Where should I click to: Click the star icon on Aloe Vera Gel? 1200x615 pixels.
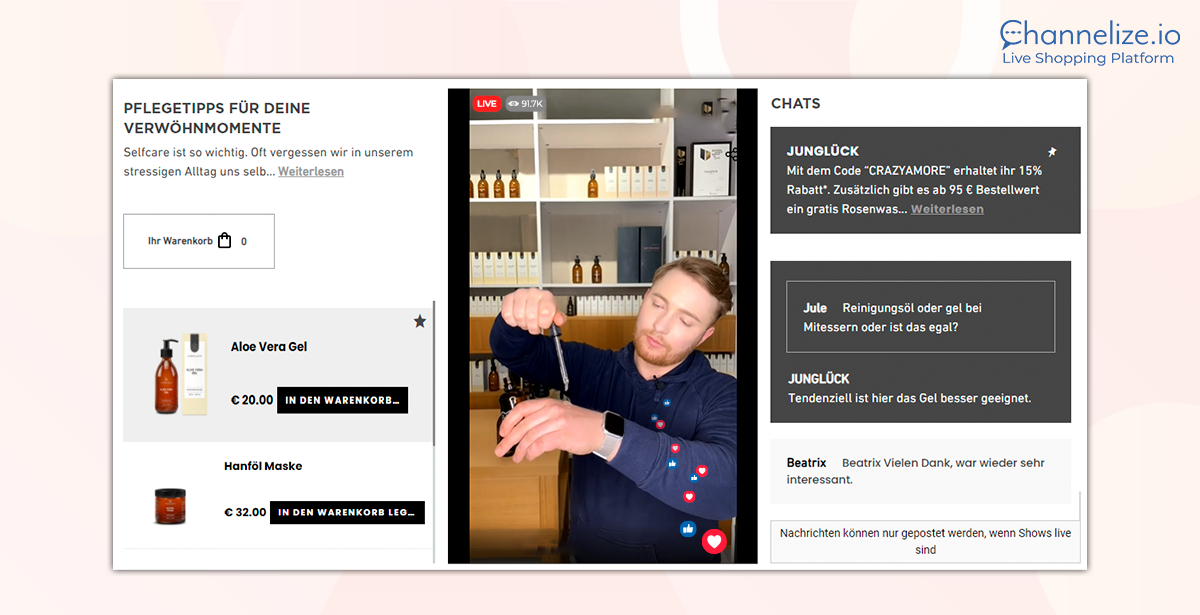coord(420,321)
